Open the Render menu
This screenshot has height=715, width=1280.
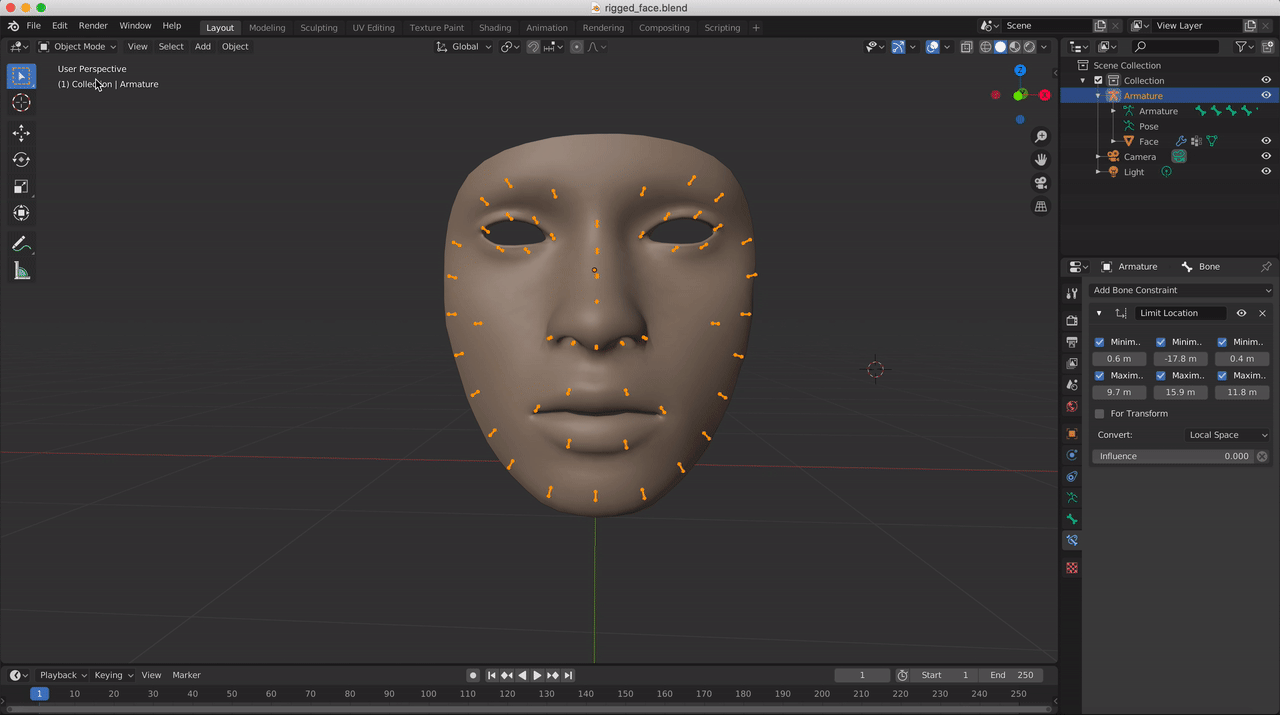pos(93,25)
